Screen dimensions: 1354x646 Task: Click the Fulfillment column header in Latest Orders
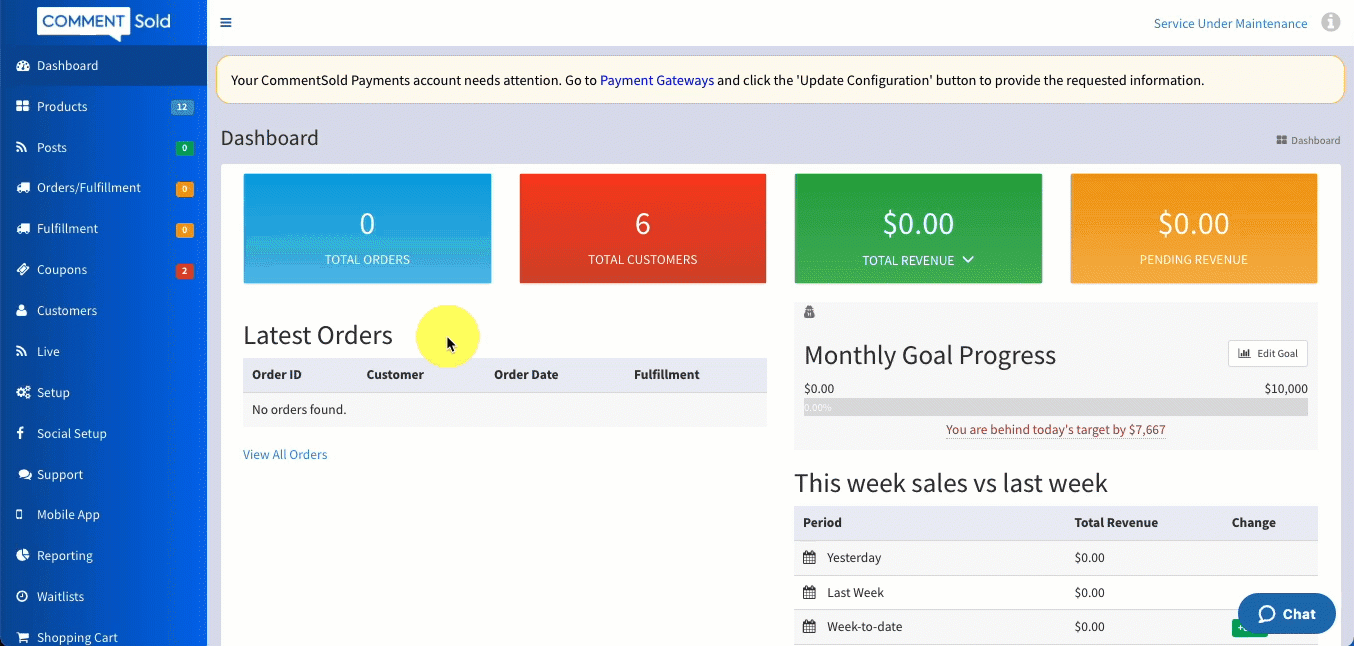[x=667, y=375]
